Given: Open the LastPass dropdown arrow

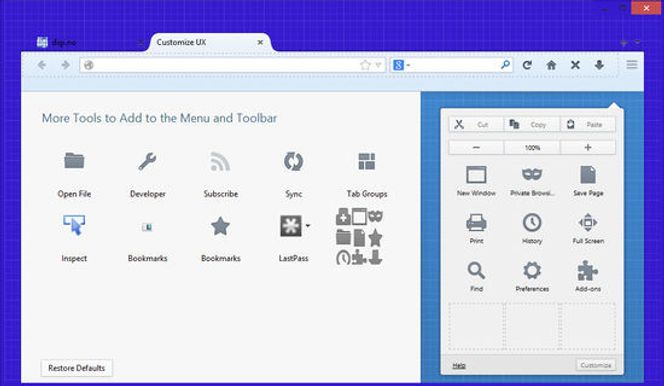Looking at the screenshot, I should 308,226.
